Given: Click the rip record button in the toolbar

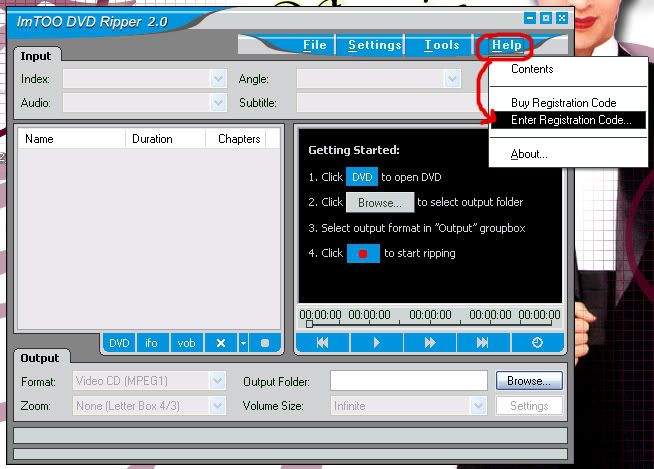Looking at the screenshot, I should click(x=265, y=343).
